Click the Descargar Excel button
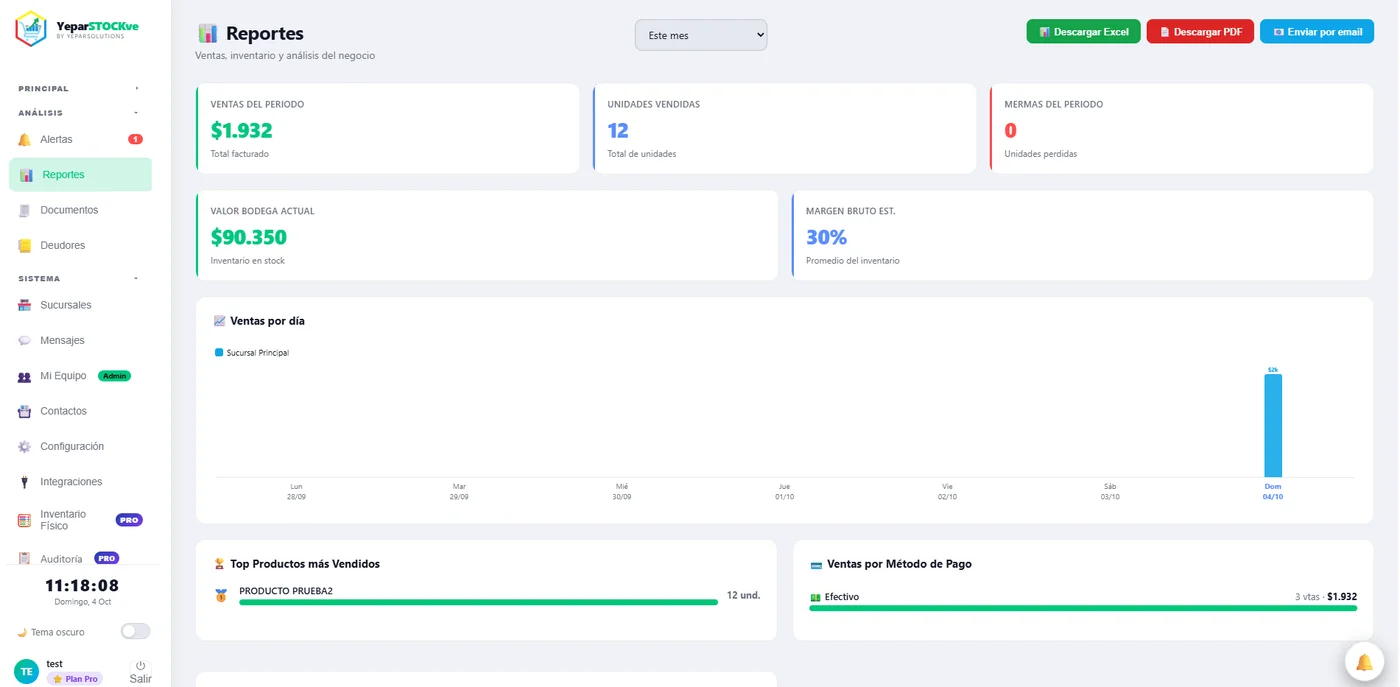Image resolution: width=1400 pixels, height=687 pixels. point(1083,32)
